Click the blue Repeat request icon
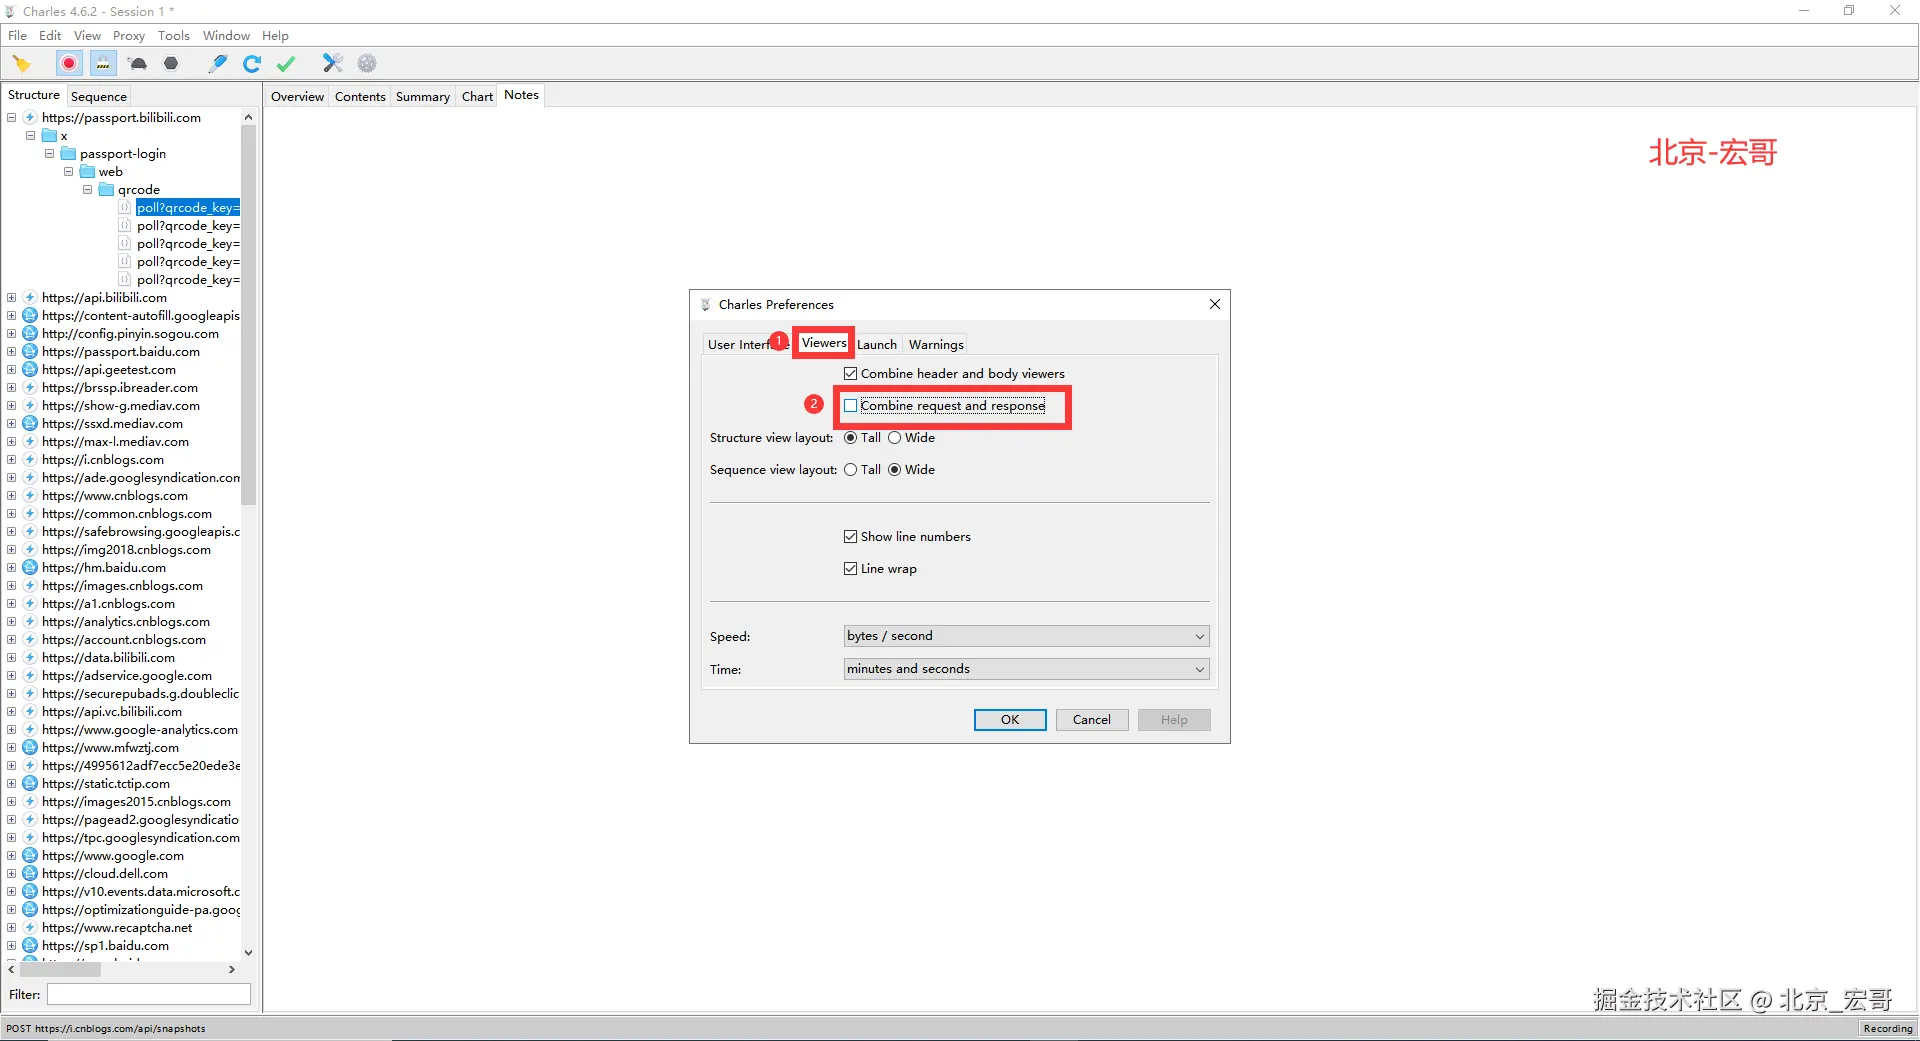 [x=252, y=64]
